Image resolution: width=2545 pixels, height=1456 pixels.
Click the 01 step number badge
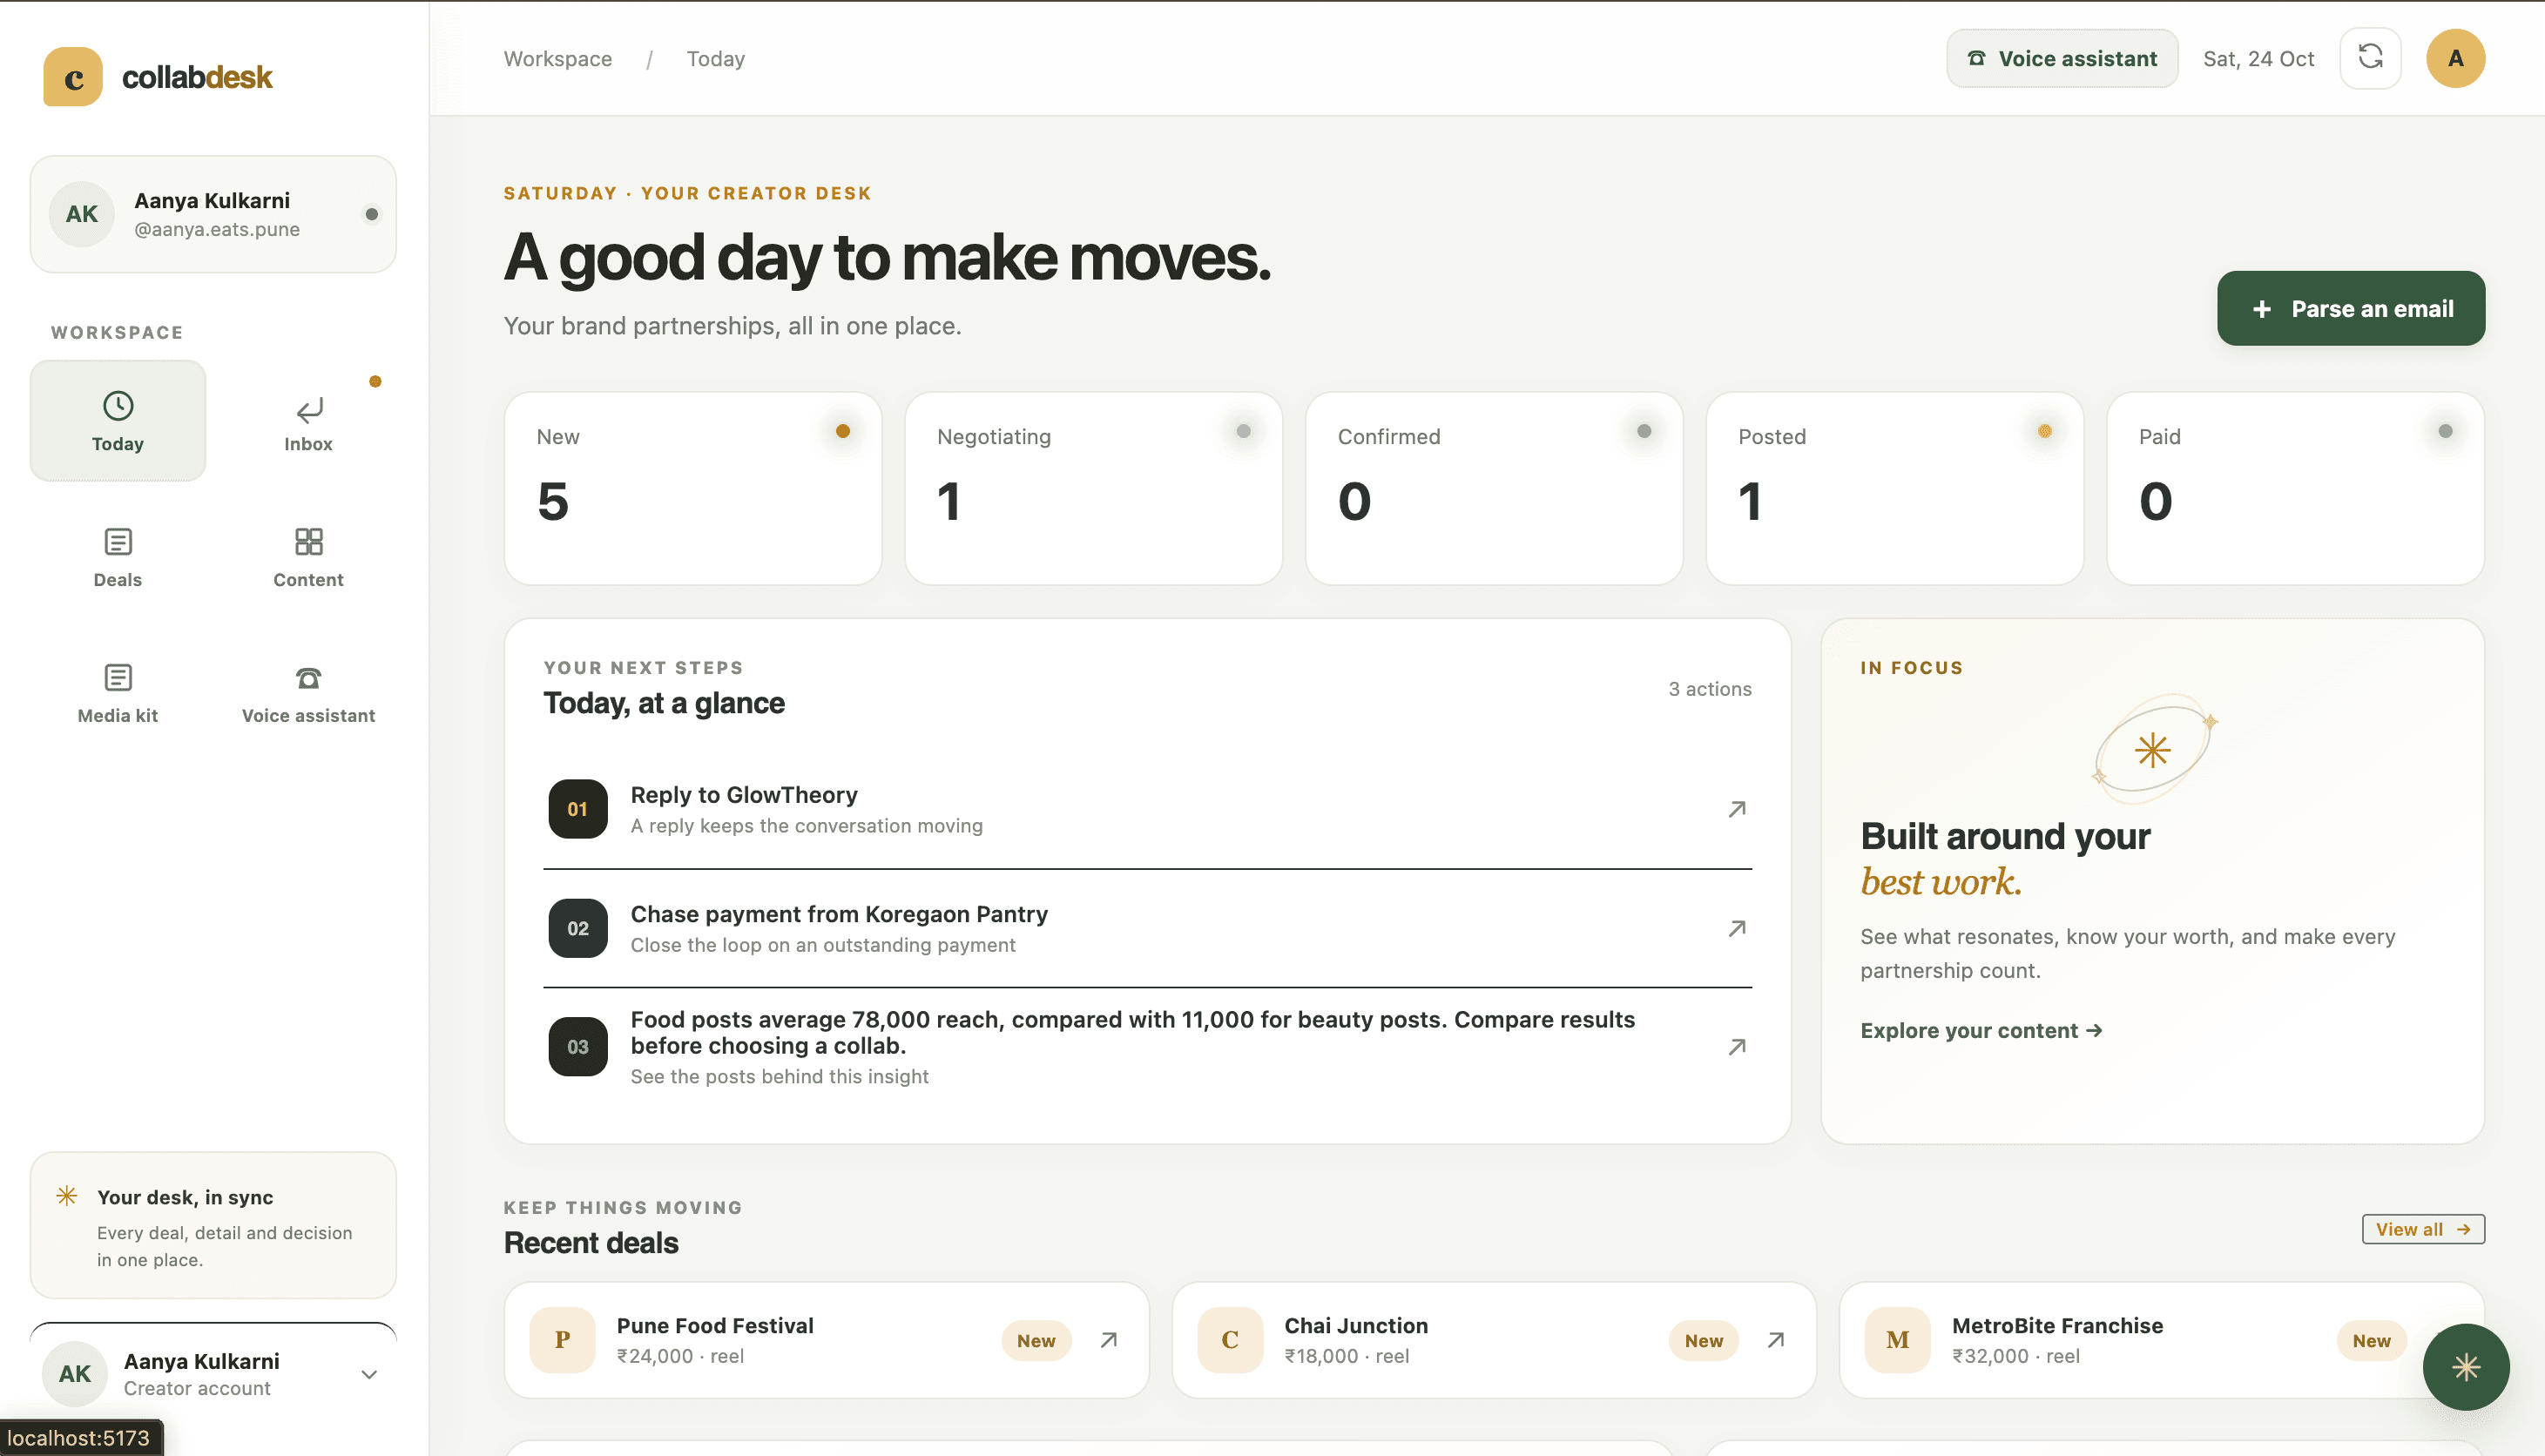click(x=578, y=809)
